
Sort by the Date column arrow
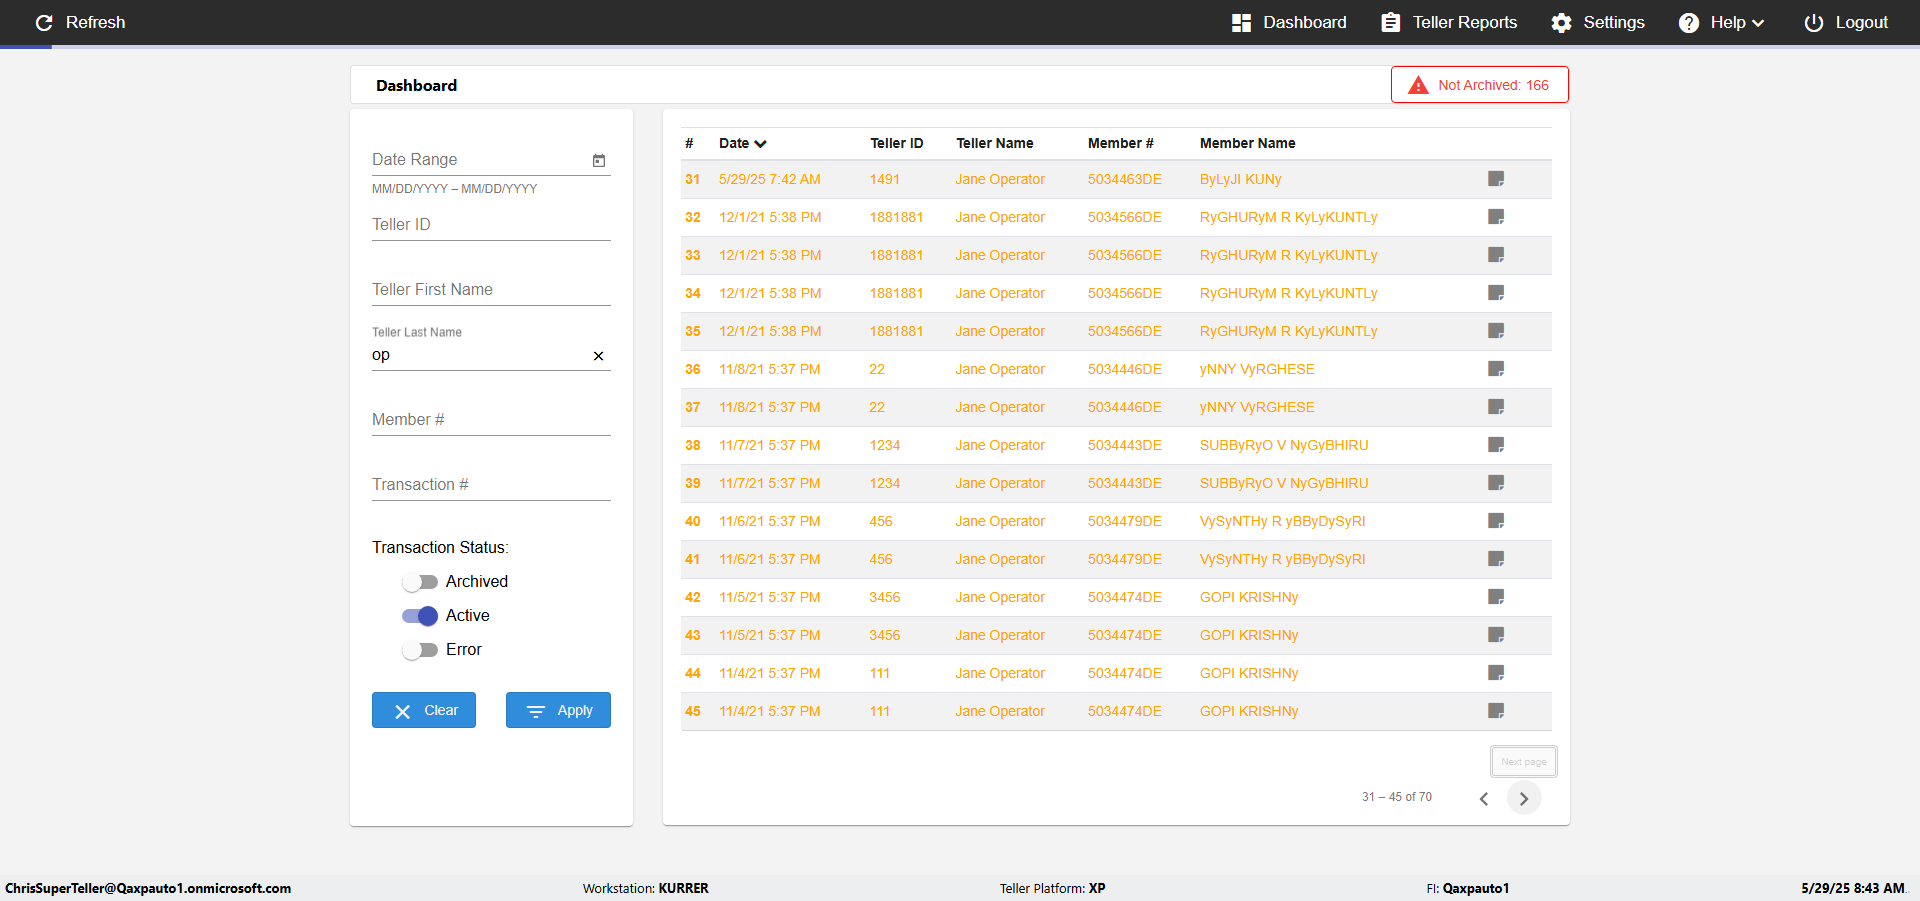[x=760, y=144]
